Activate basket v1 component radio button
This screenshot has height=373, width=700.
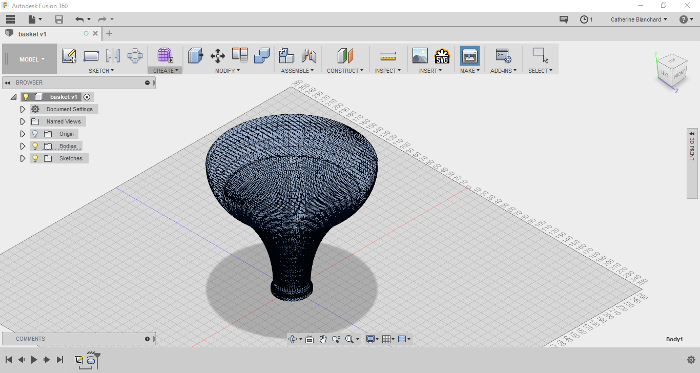(87, 97)
